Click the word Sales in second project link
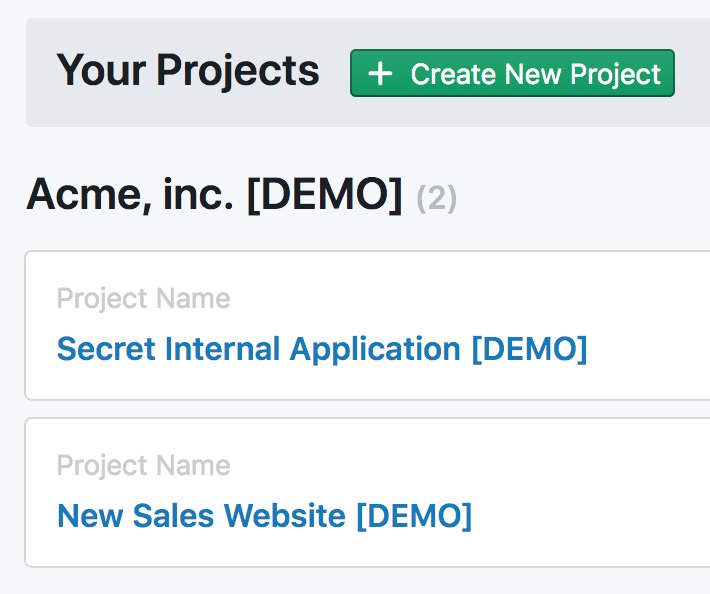710x594 pixels. 173,516
